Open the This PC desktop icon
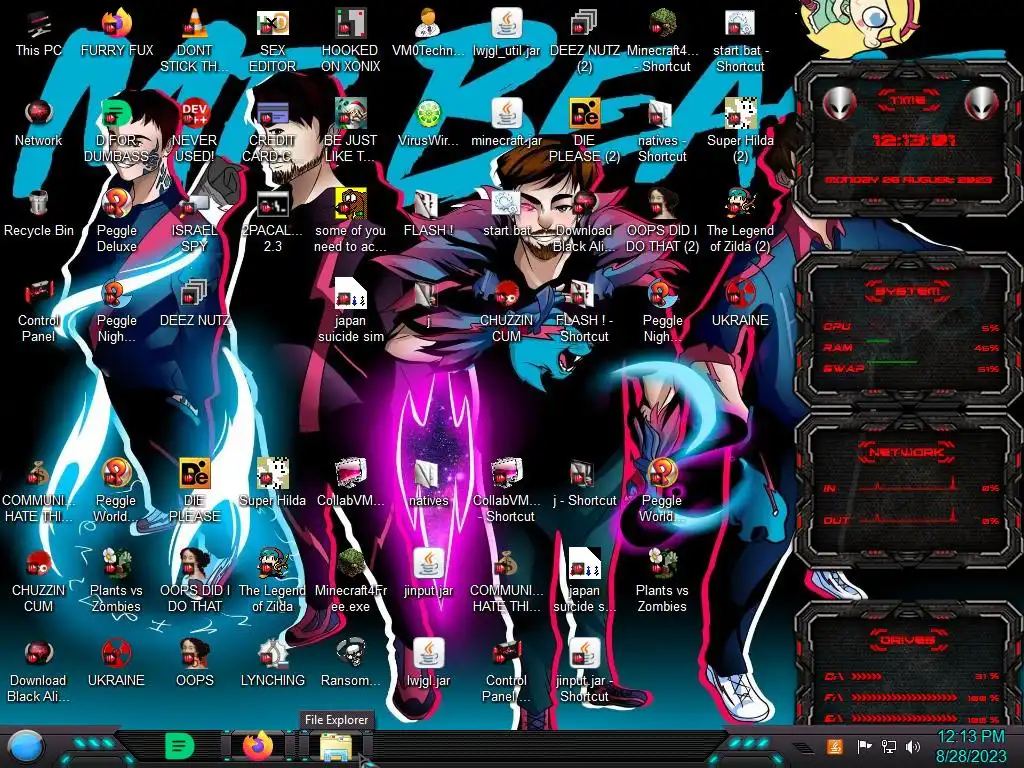Image resolution: width=1024 pixels, height=768 pixels. click(x=38, y=34)
